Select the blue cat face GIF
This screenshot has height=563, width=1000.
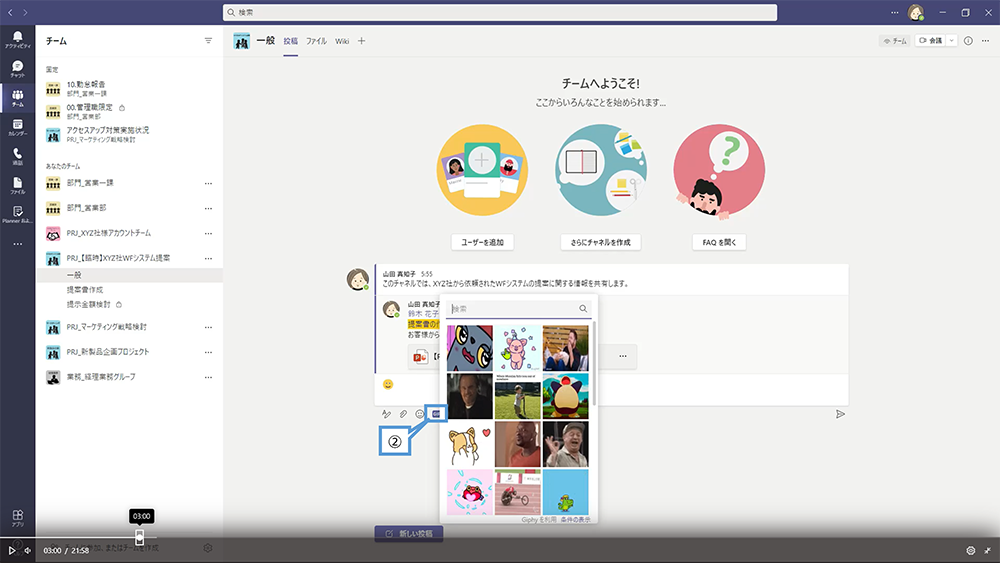point(469,348)
